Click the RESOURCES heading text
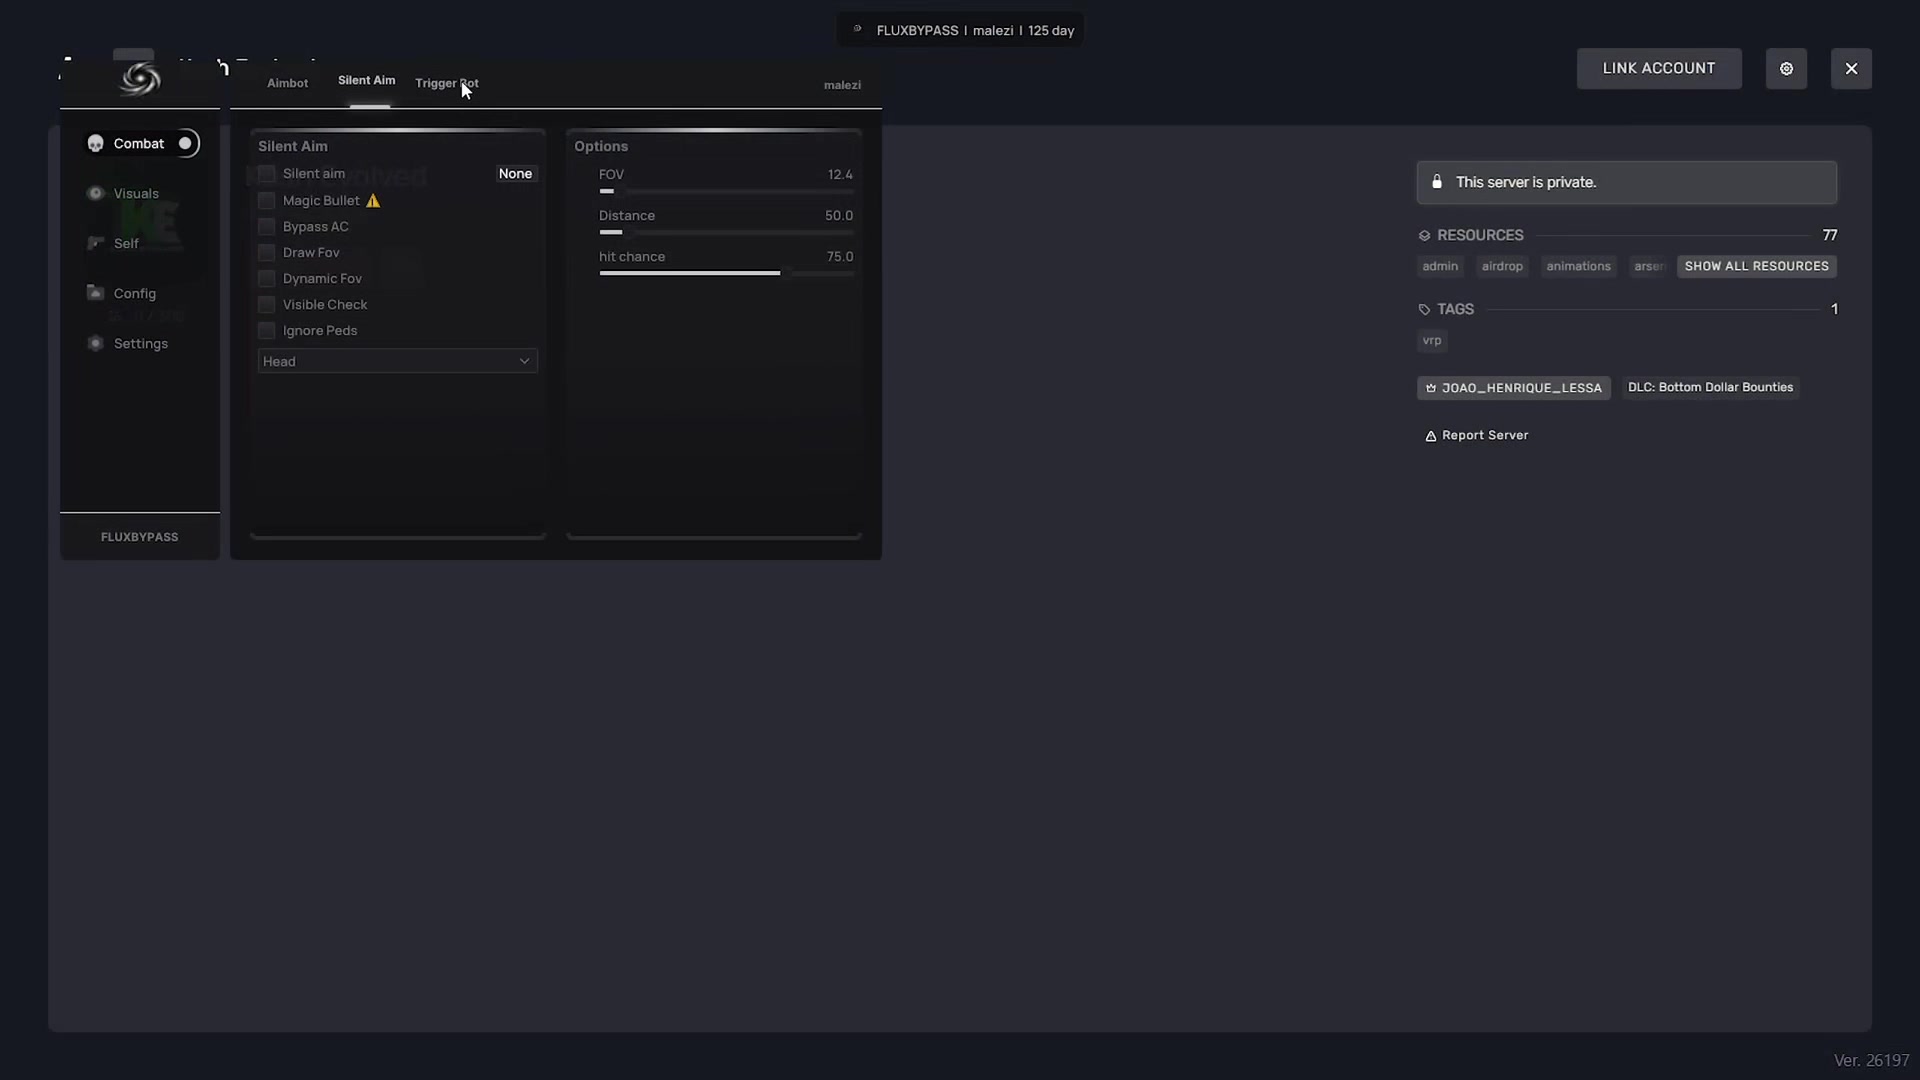The image size is (1920, 1080). pyautogui.click(x=1480, y=236)
